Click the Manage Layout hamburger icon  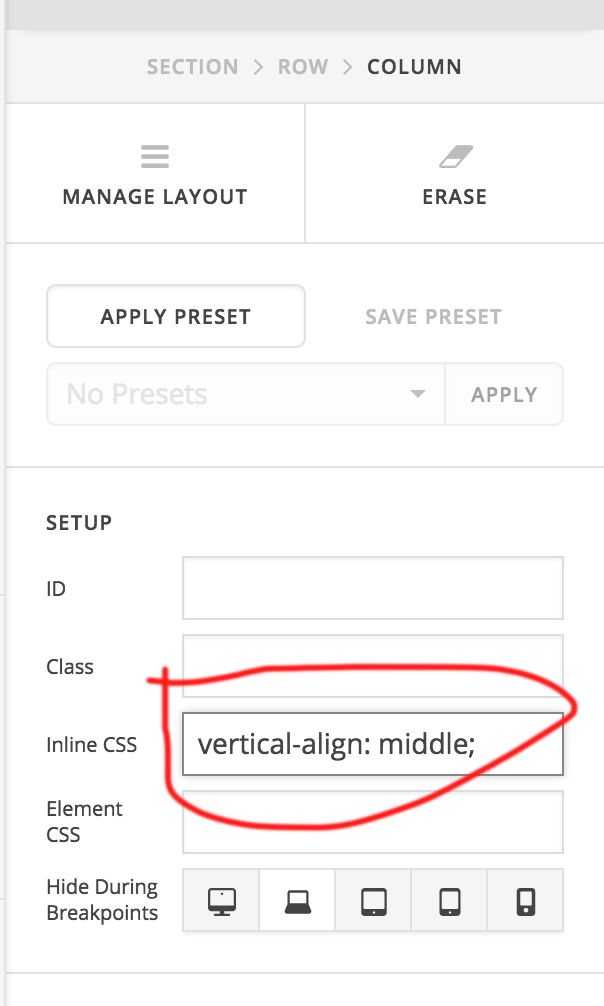(155, 157)
